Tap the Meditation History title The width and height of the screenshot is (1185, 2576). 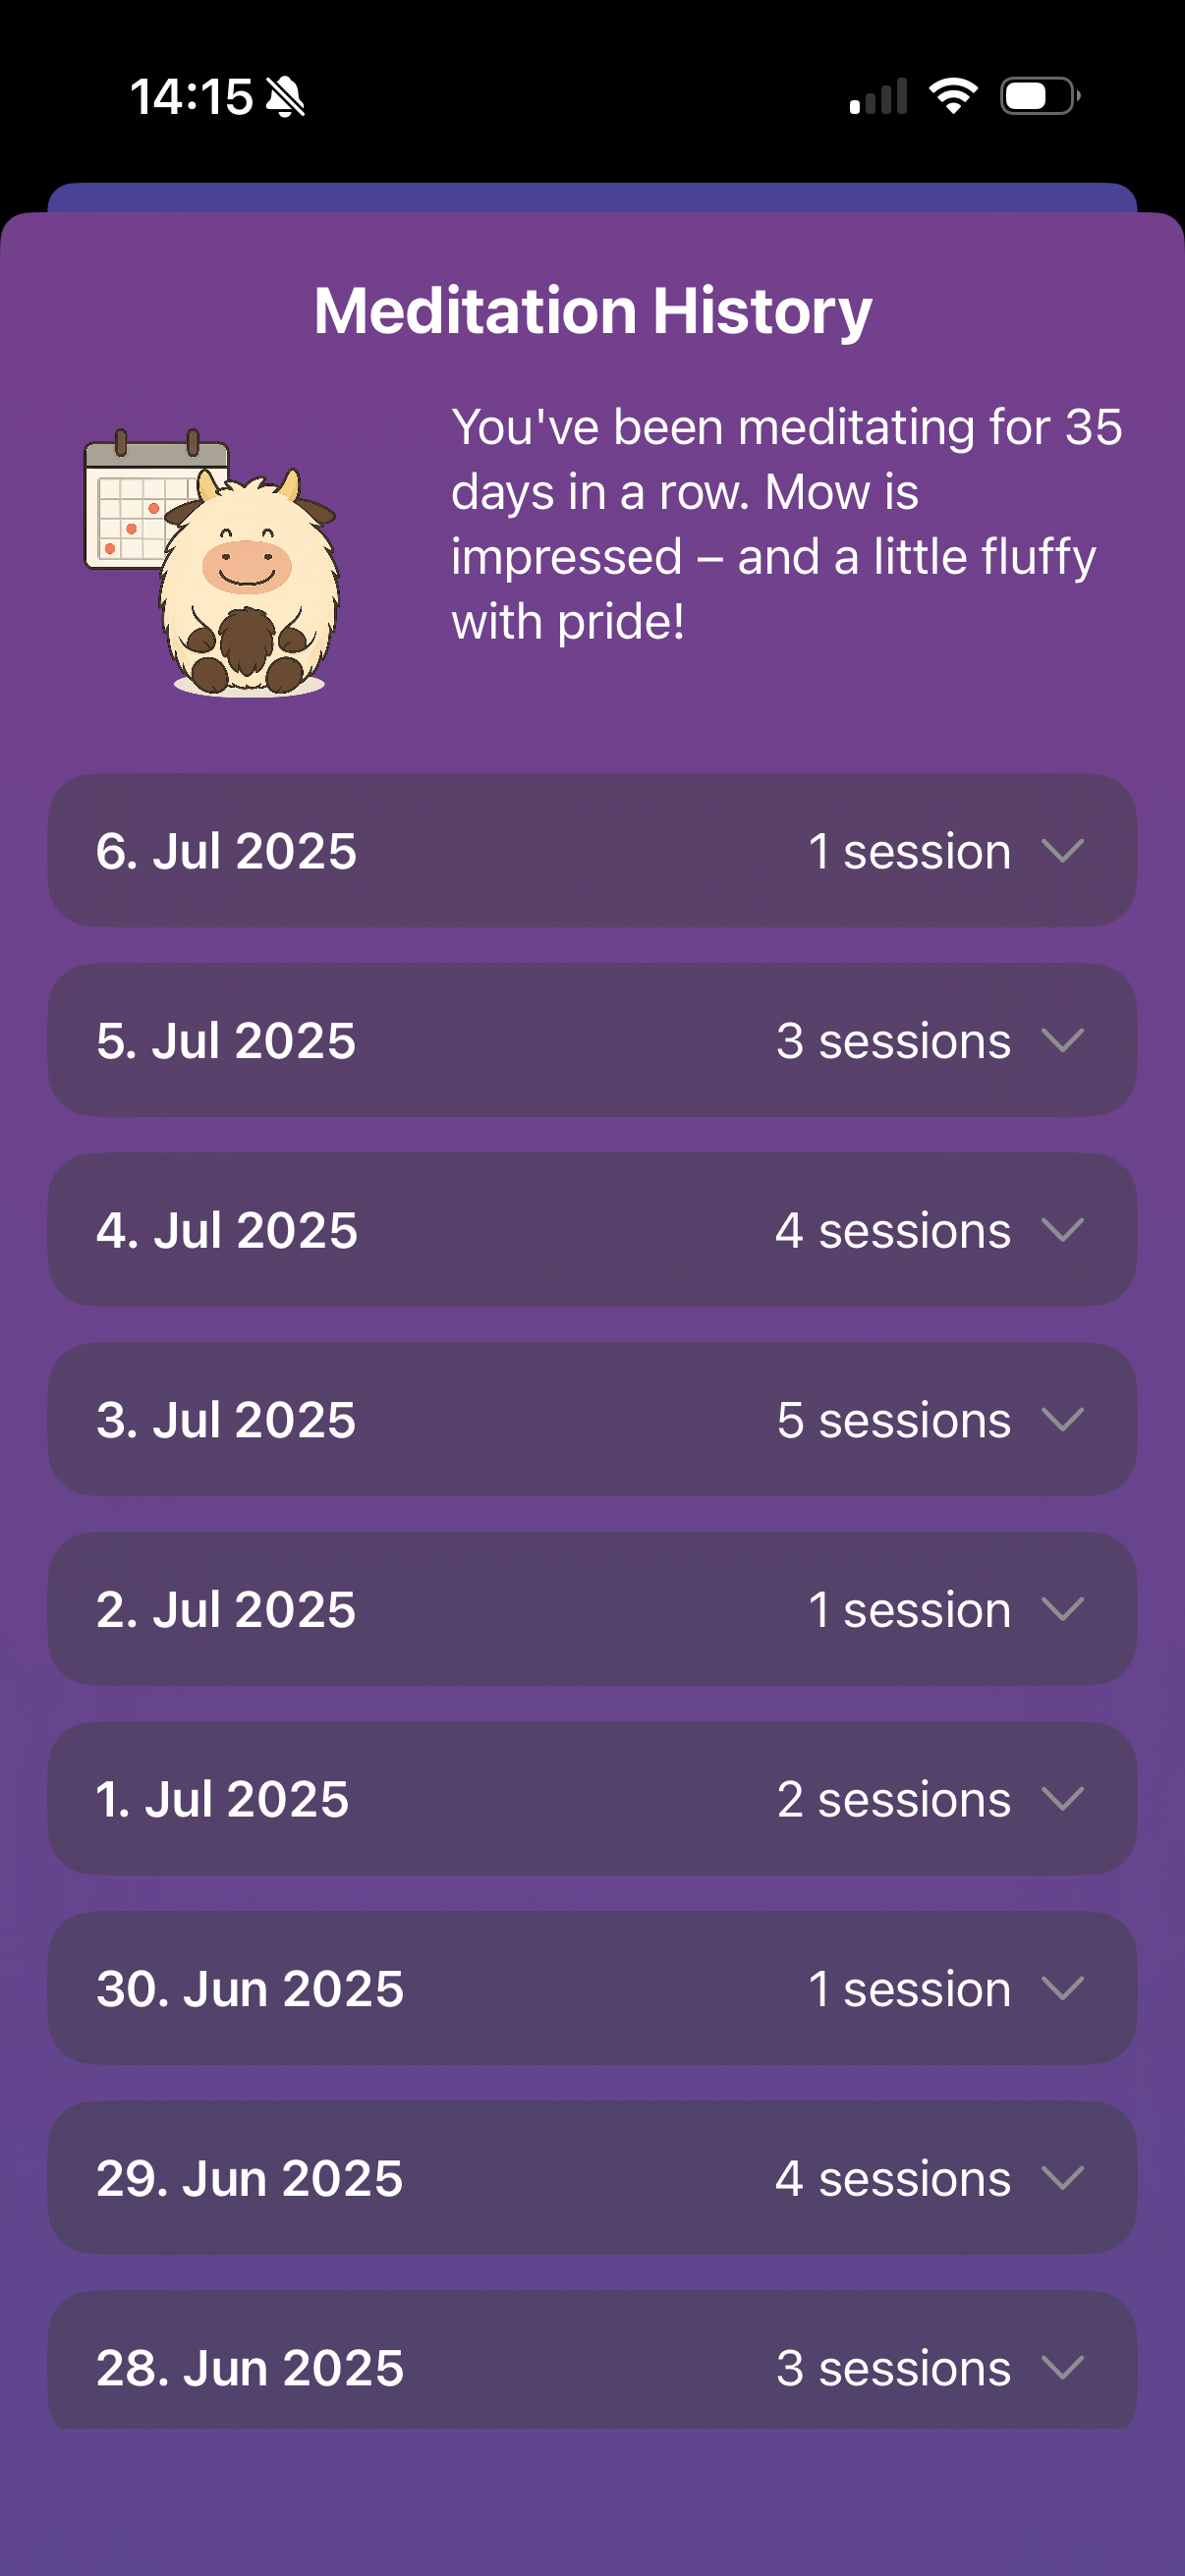click(x=593, y=311)
